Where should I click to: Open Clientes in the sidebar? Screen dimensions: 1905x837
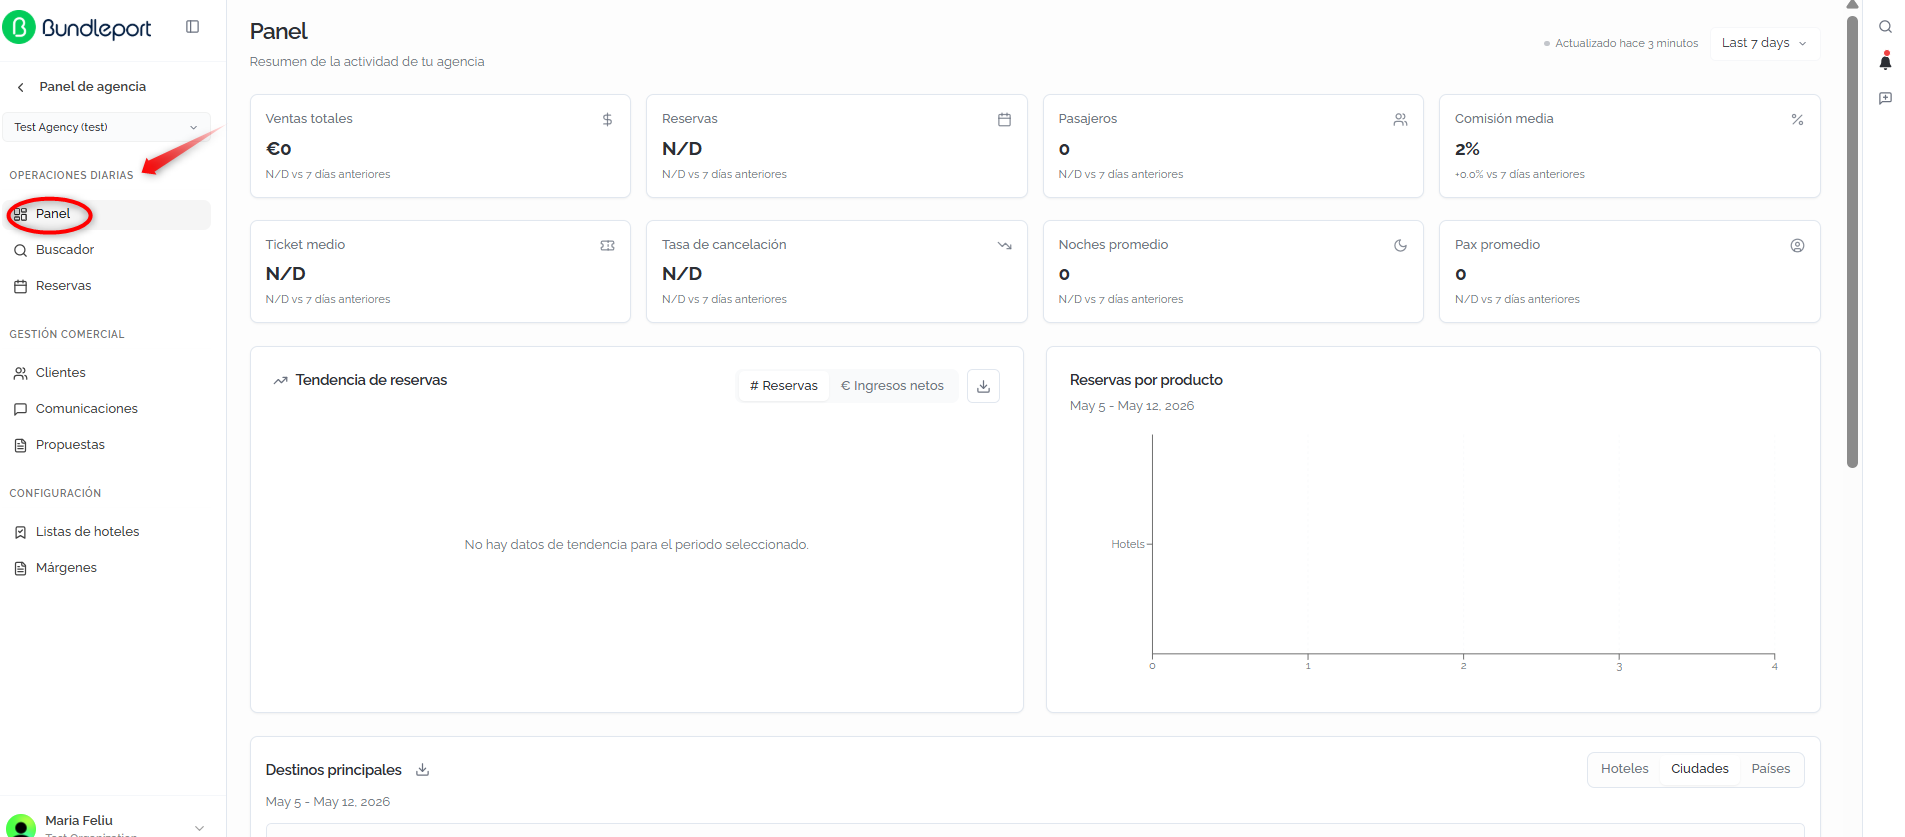[108, 373]
